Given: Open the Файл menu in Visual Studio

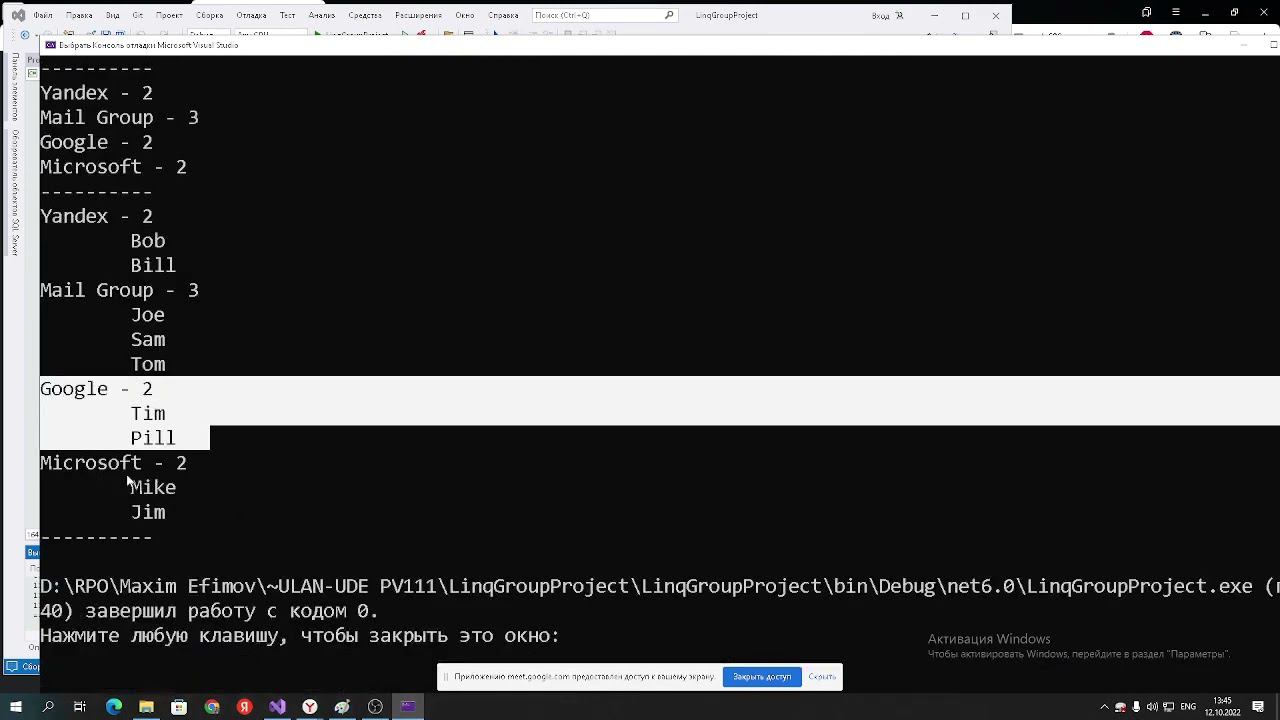Looking at the screenshot, I should 43,15.
